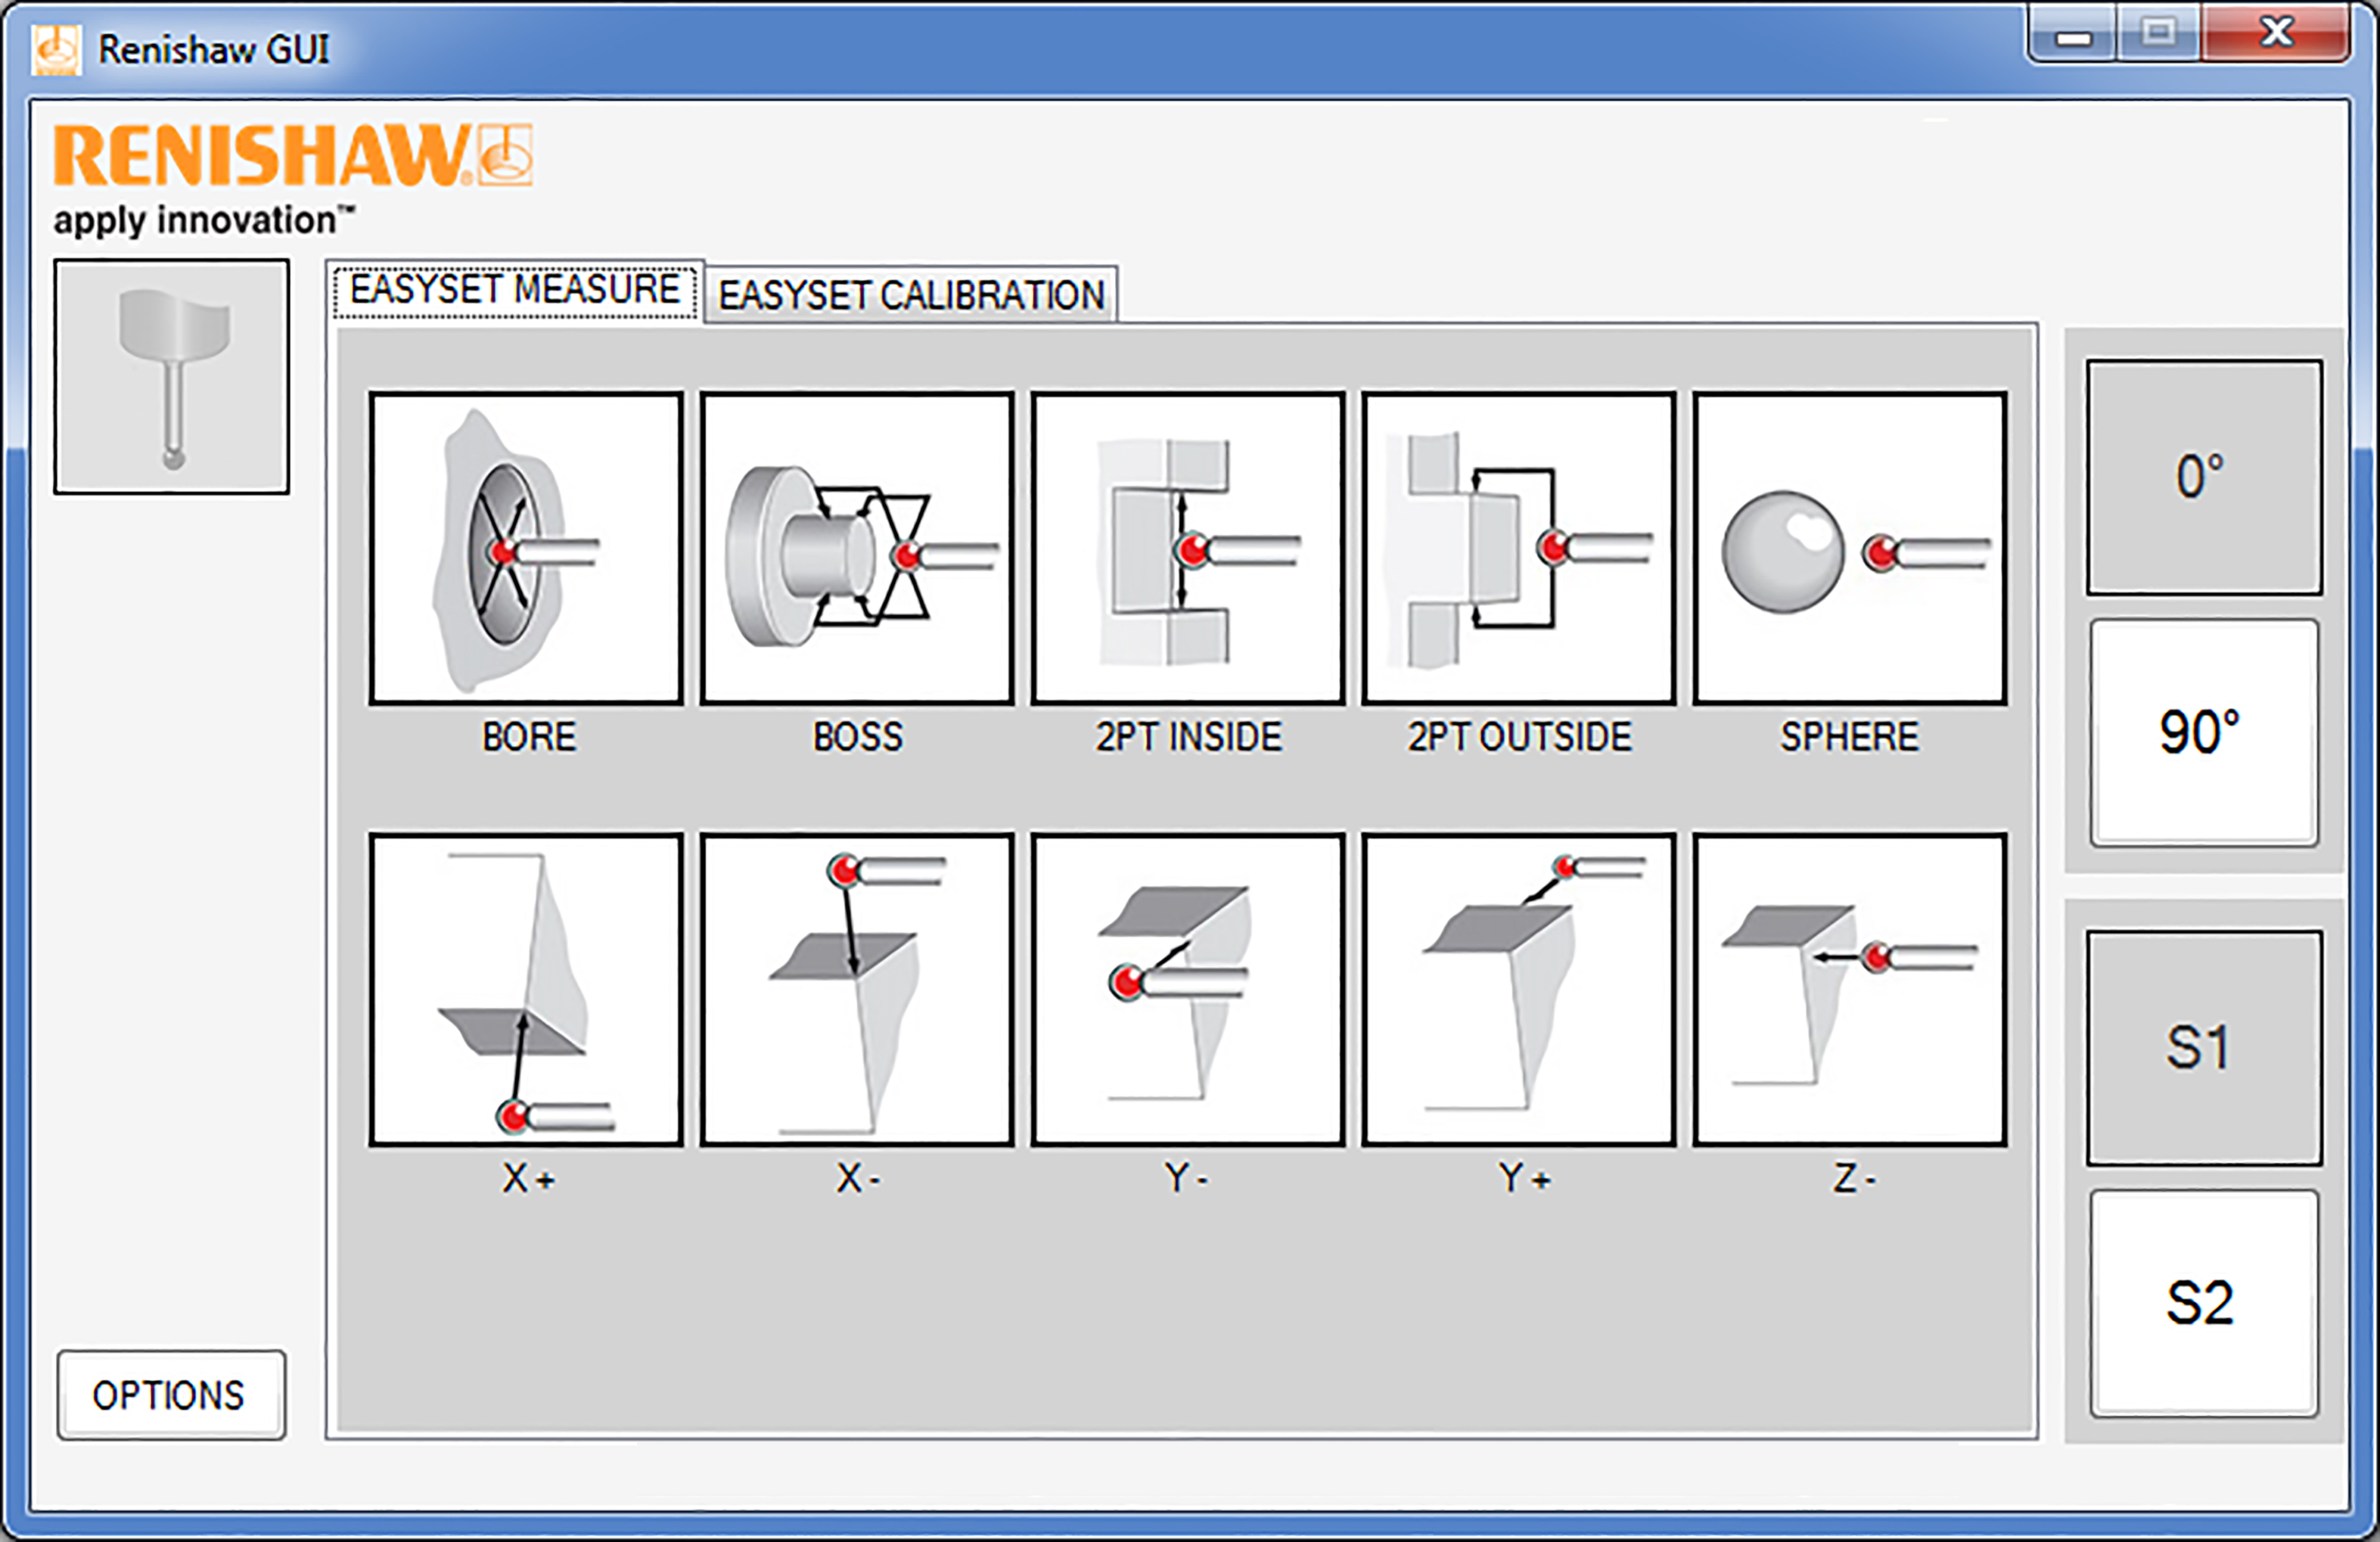2380x1542 pixels.
Task: Pick the Z- surface probing icon
Action: pos(1850,989)
